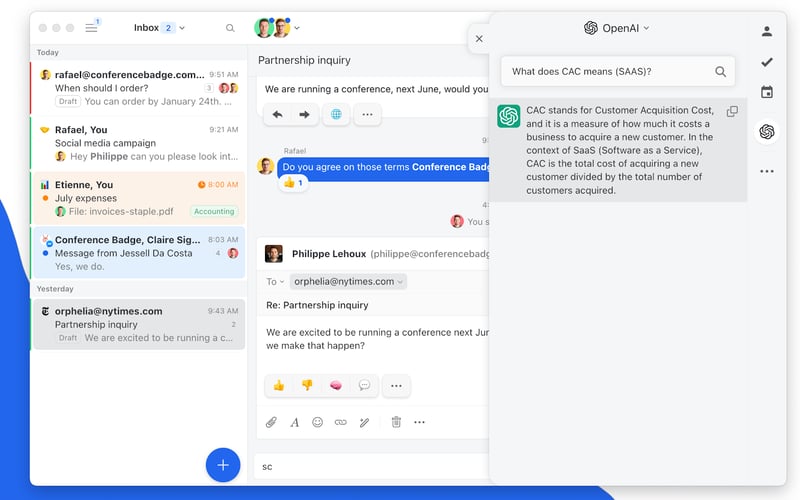Click the chat message input field
This screenshot has width=800, height=500.
click(x=371, y=467)
